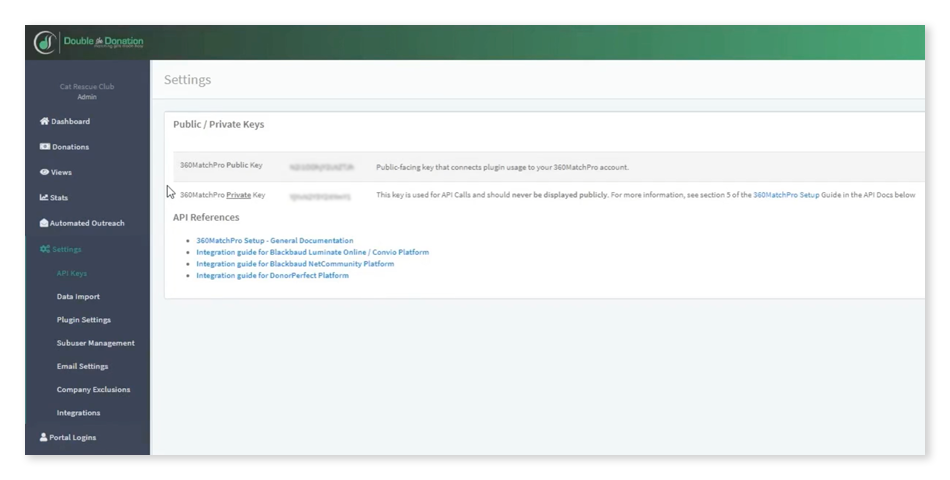Open Plugin Settings submenu item
This screenshot has width=950, height=480.
pyautogui.click(x=84, y=319)
